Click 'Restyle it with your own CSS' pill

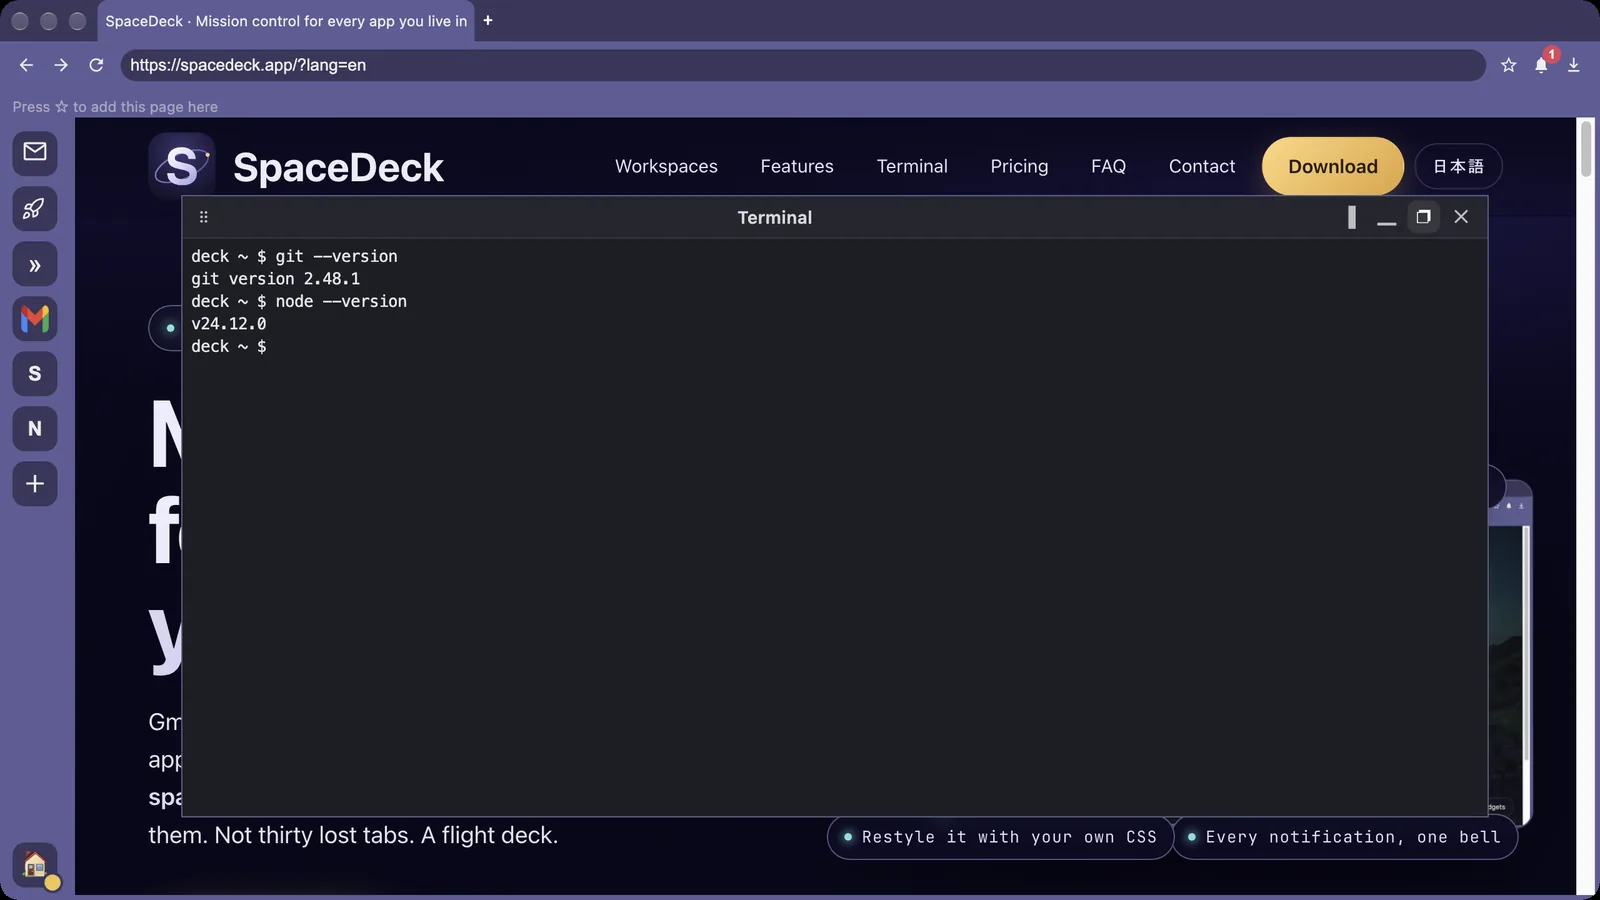1000,837
